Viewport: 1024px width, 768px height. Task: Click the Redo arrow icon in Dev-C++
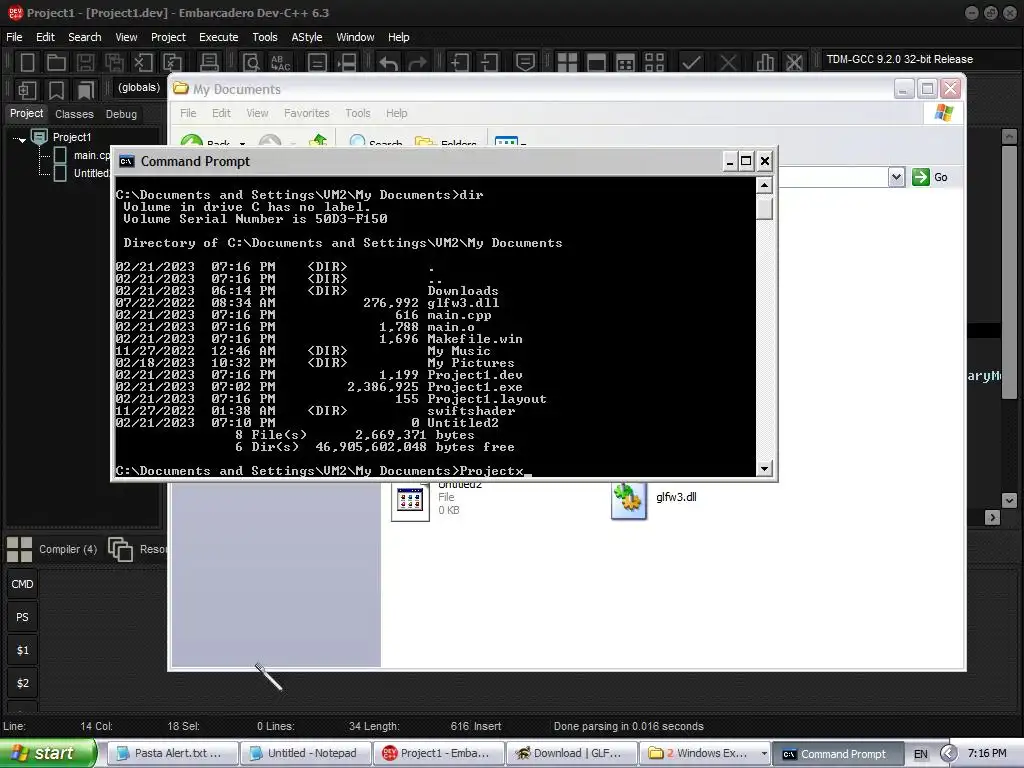(x=417, y=63)
